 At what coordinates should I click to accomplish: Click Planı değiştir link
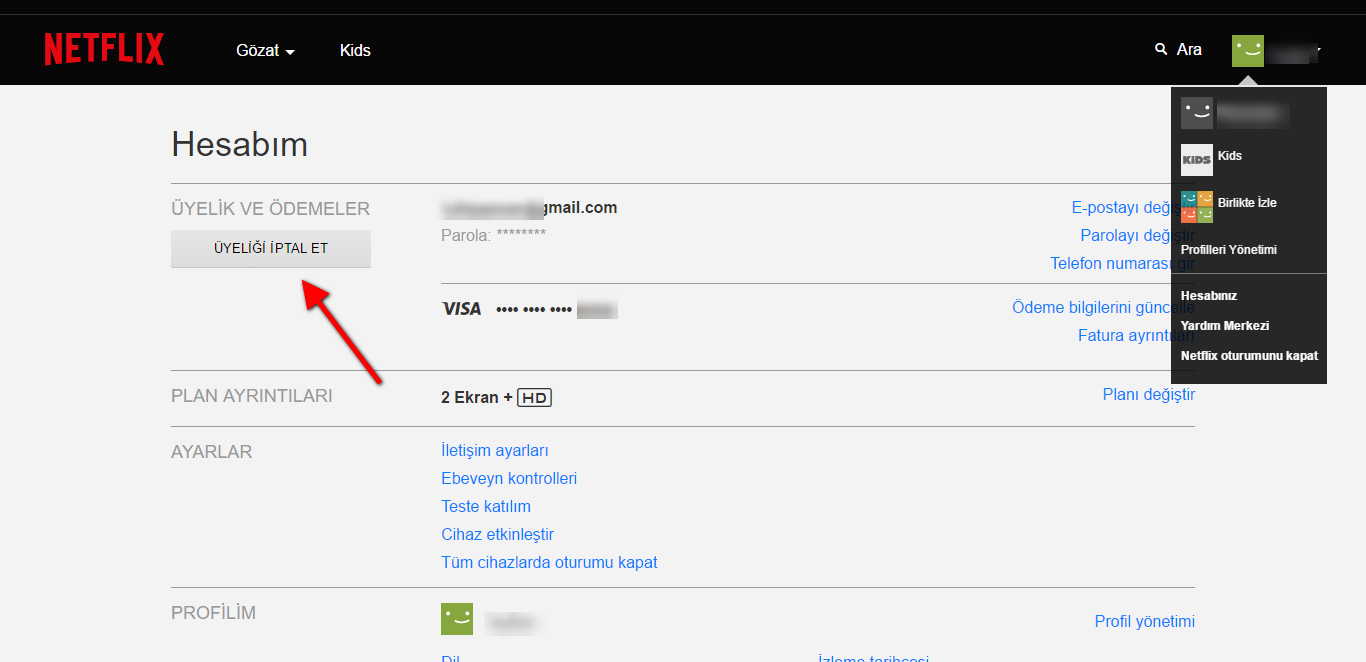point(1149,395)
